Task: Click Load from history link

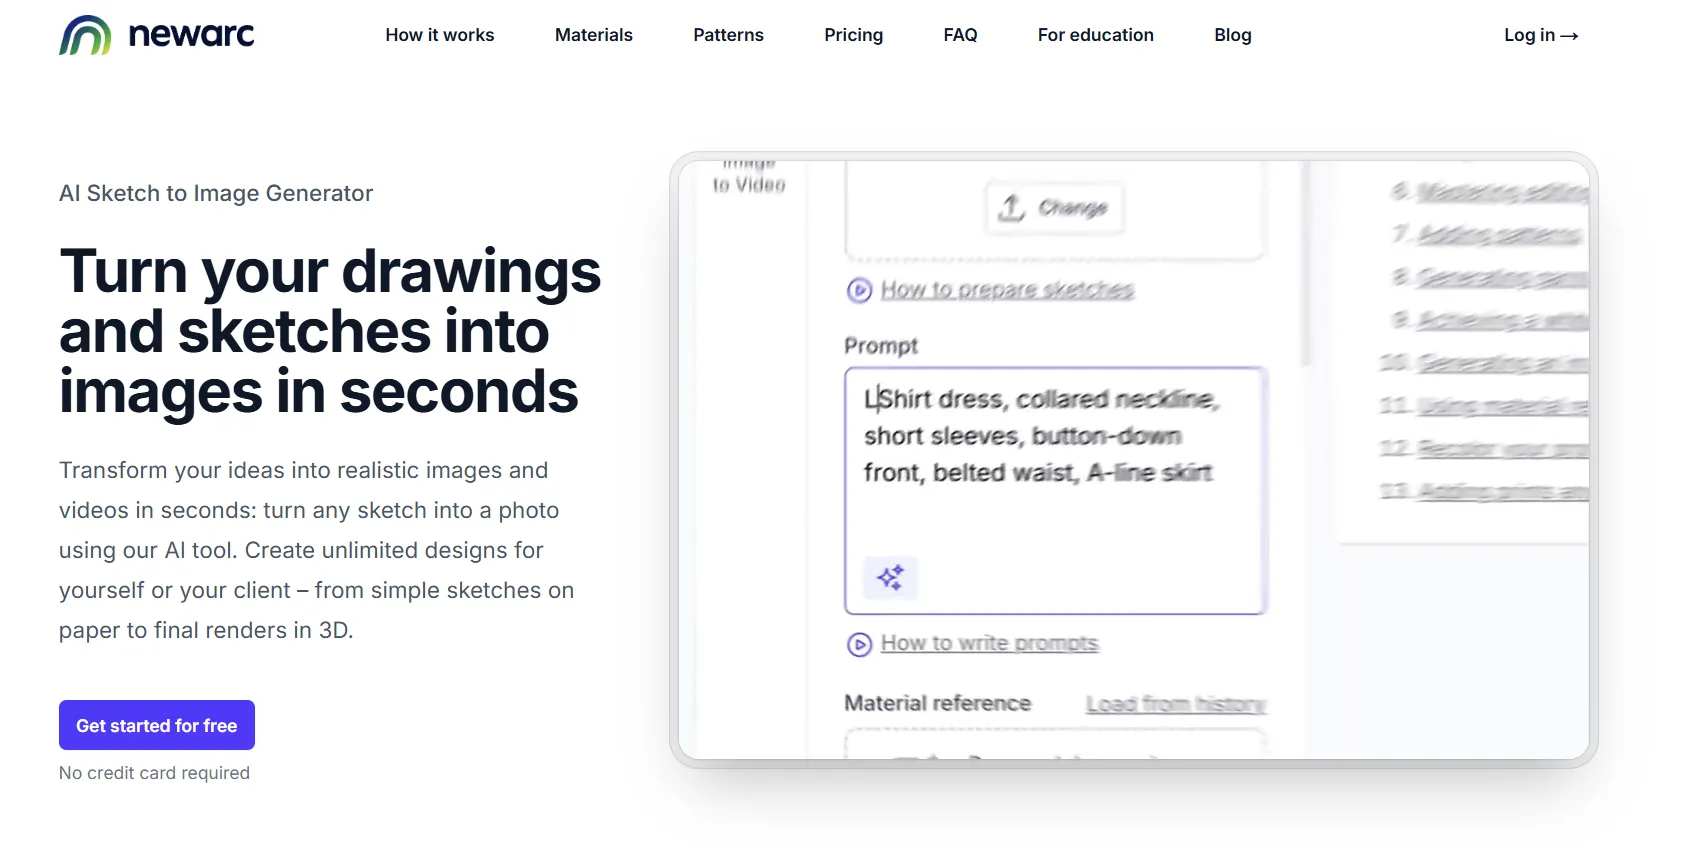Action: click(x=1176, y=704)
